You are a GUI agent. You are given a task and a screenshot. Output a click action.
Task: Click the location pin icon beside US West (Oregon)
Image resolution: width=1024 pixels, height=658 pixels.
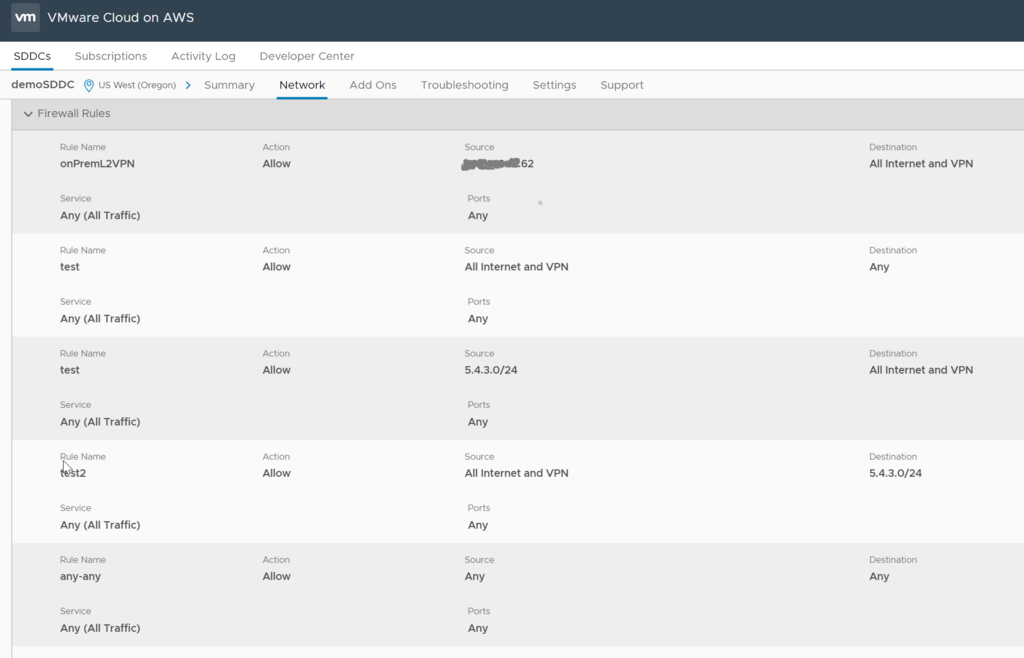[x=89, y=86]
